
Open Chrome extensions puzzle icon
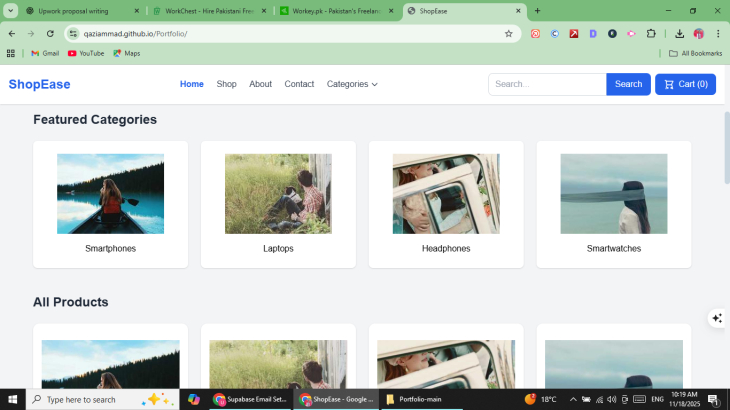[x=651, y=33]
